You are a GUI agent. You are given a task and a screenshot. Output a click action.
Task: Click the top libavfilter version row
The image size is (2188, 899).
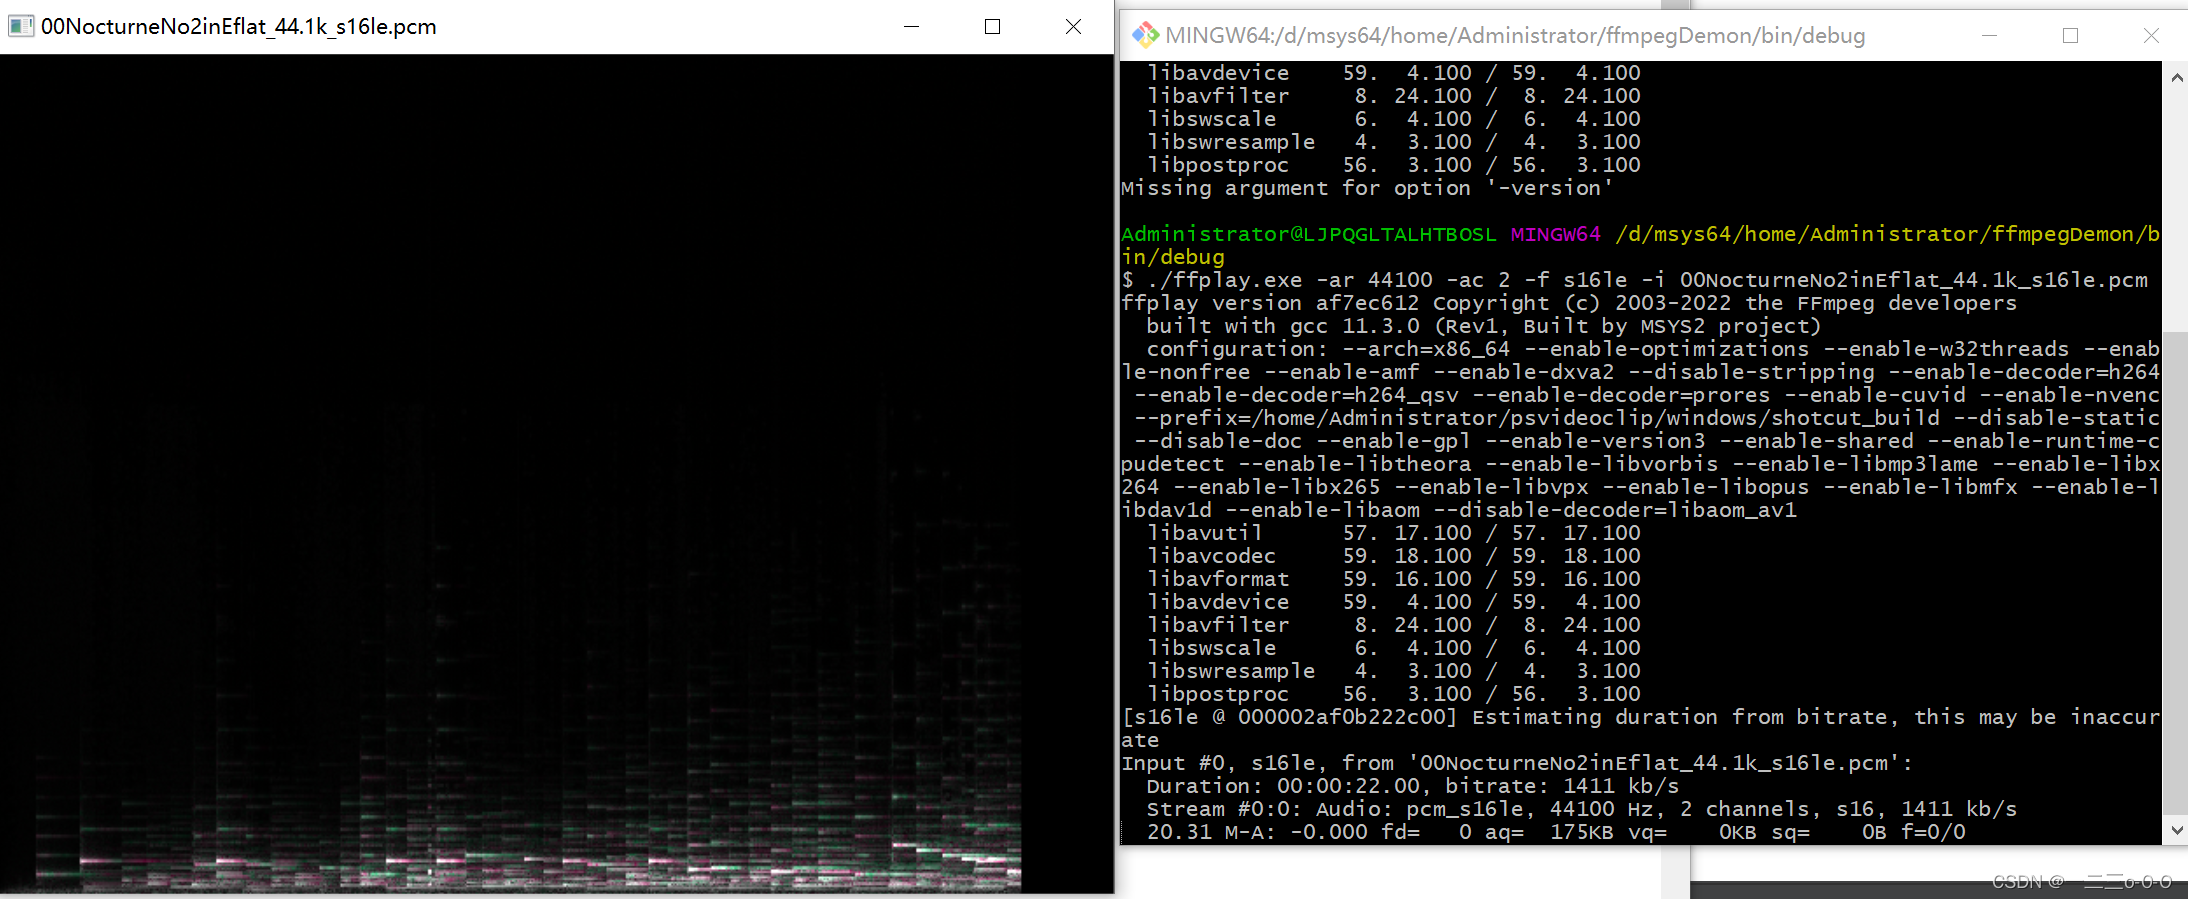[x=1394, y=96]
